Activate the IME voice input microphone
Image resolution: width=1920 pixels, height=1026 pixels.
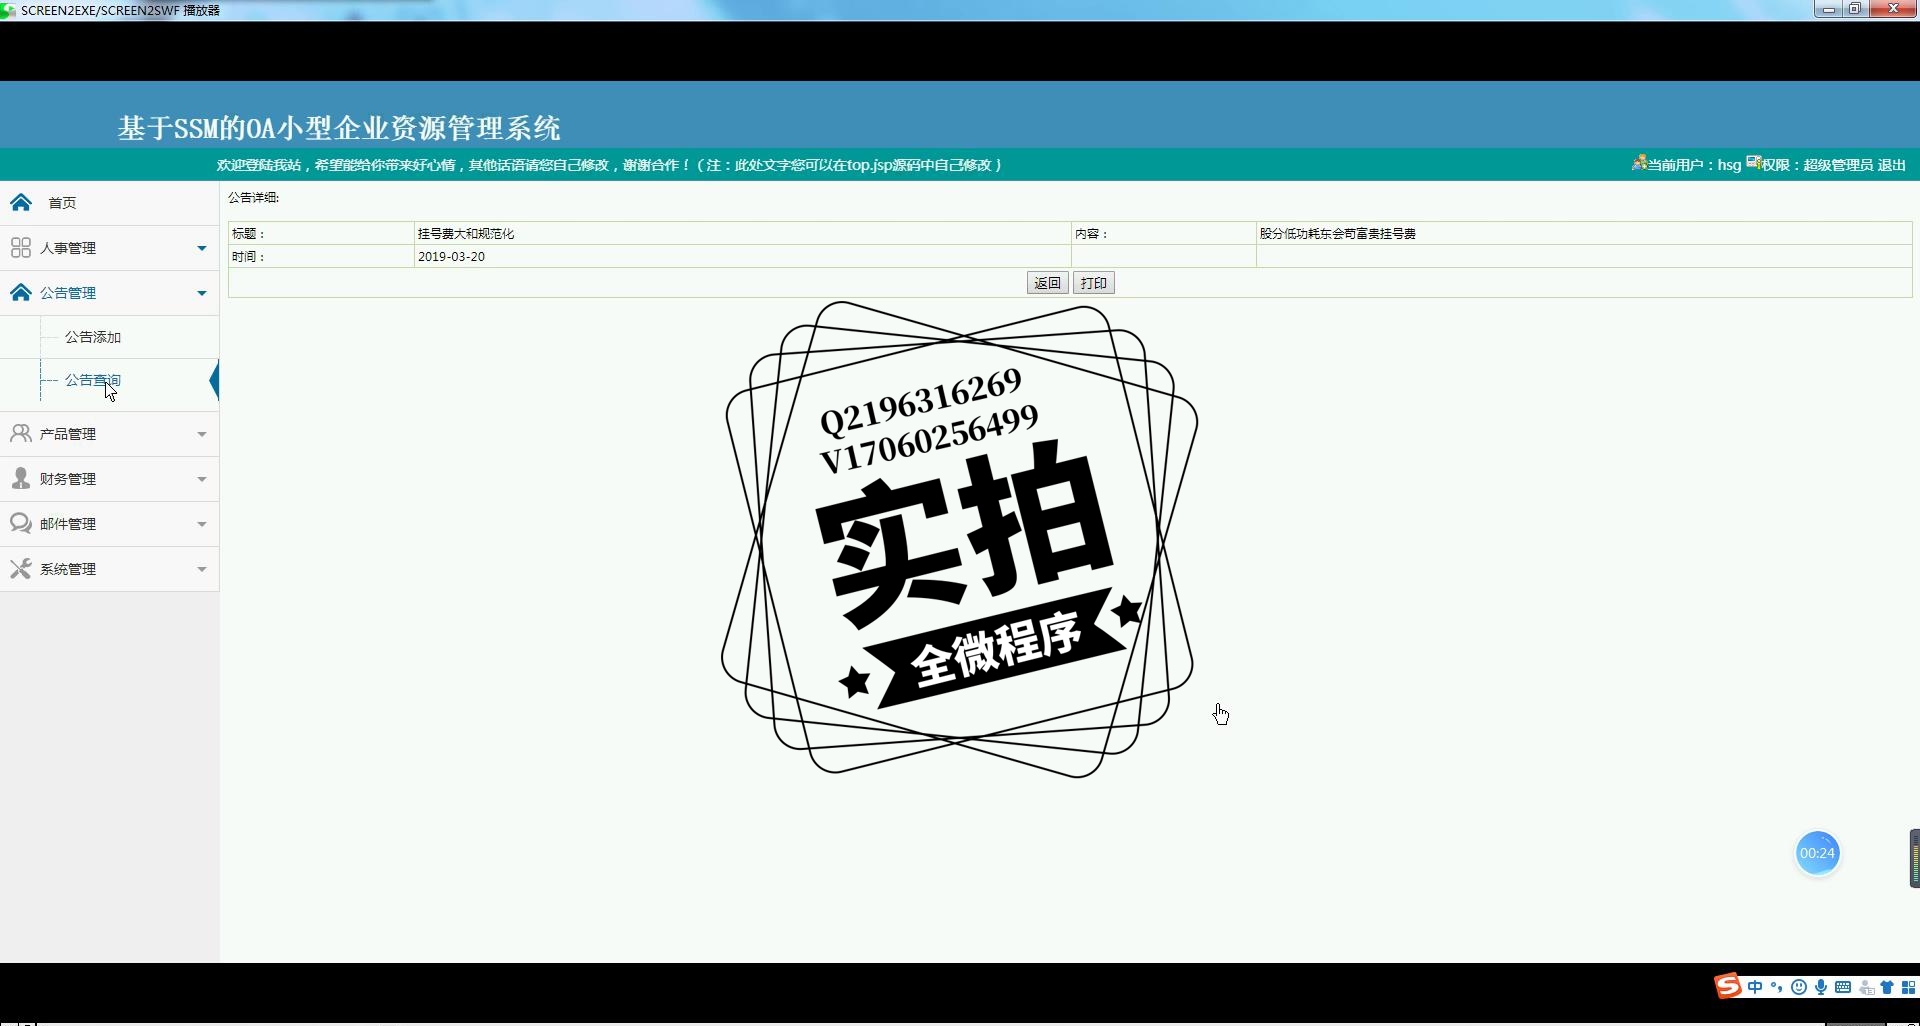(x=1821, y=987)
